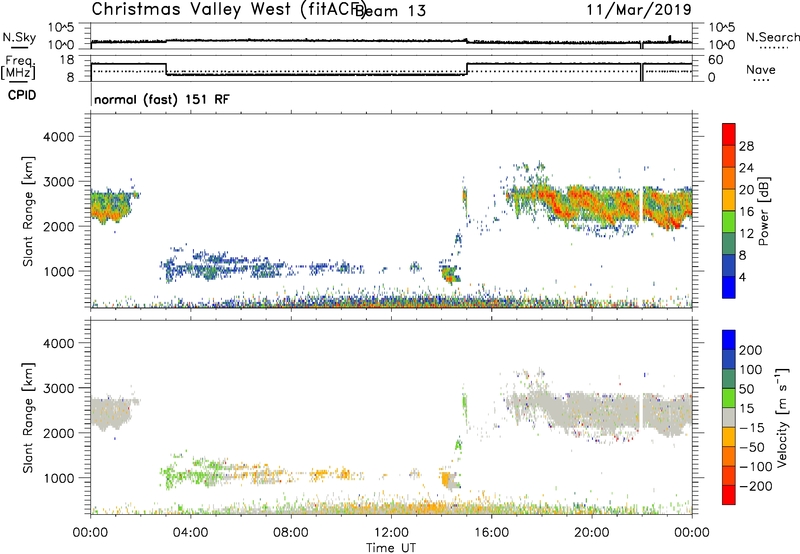Click the title "Christmas Valley West (fitACF)"
800x554 pixels.
click(x=228, y=9)
